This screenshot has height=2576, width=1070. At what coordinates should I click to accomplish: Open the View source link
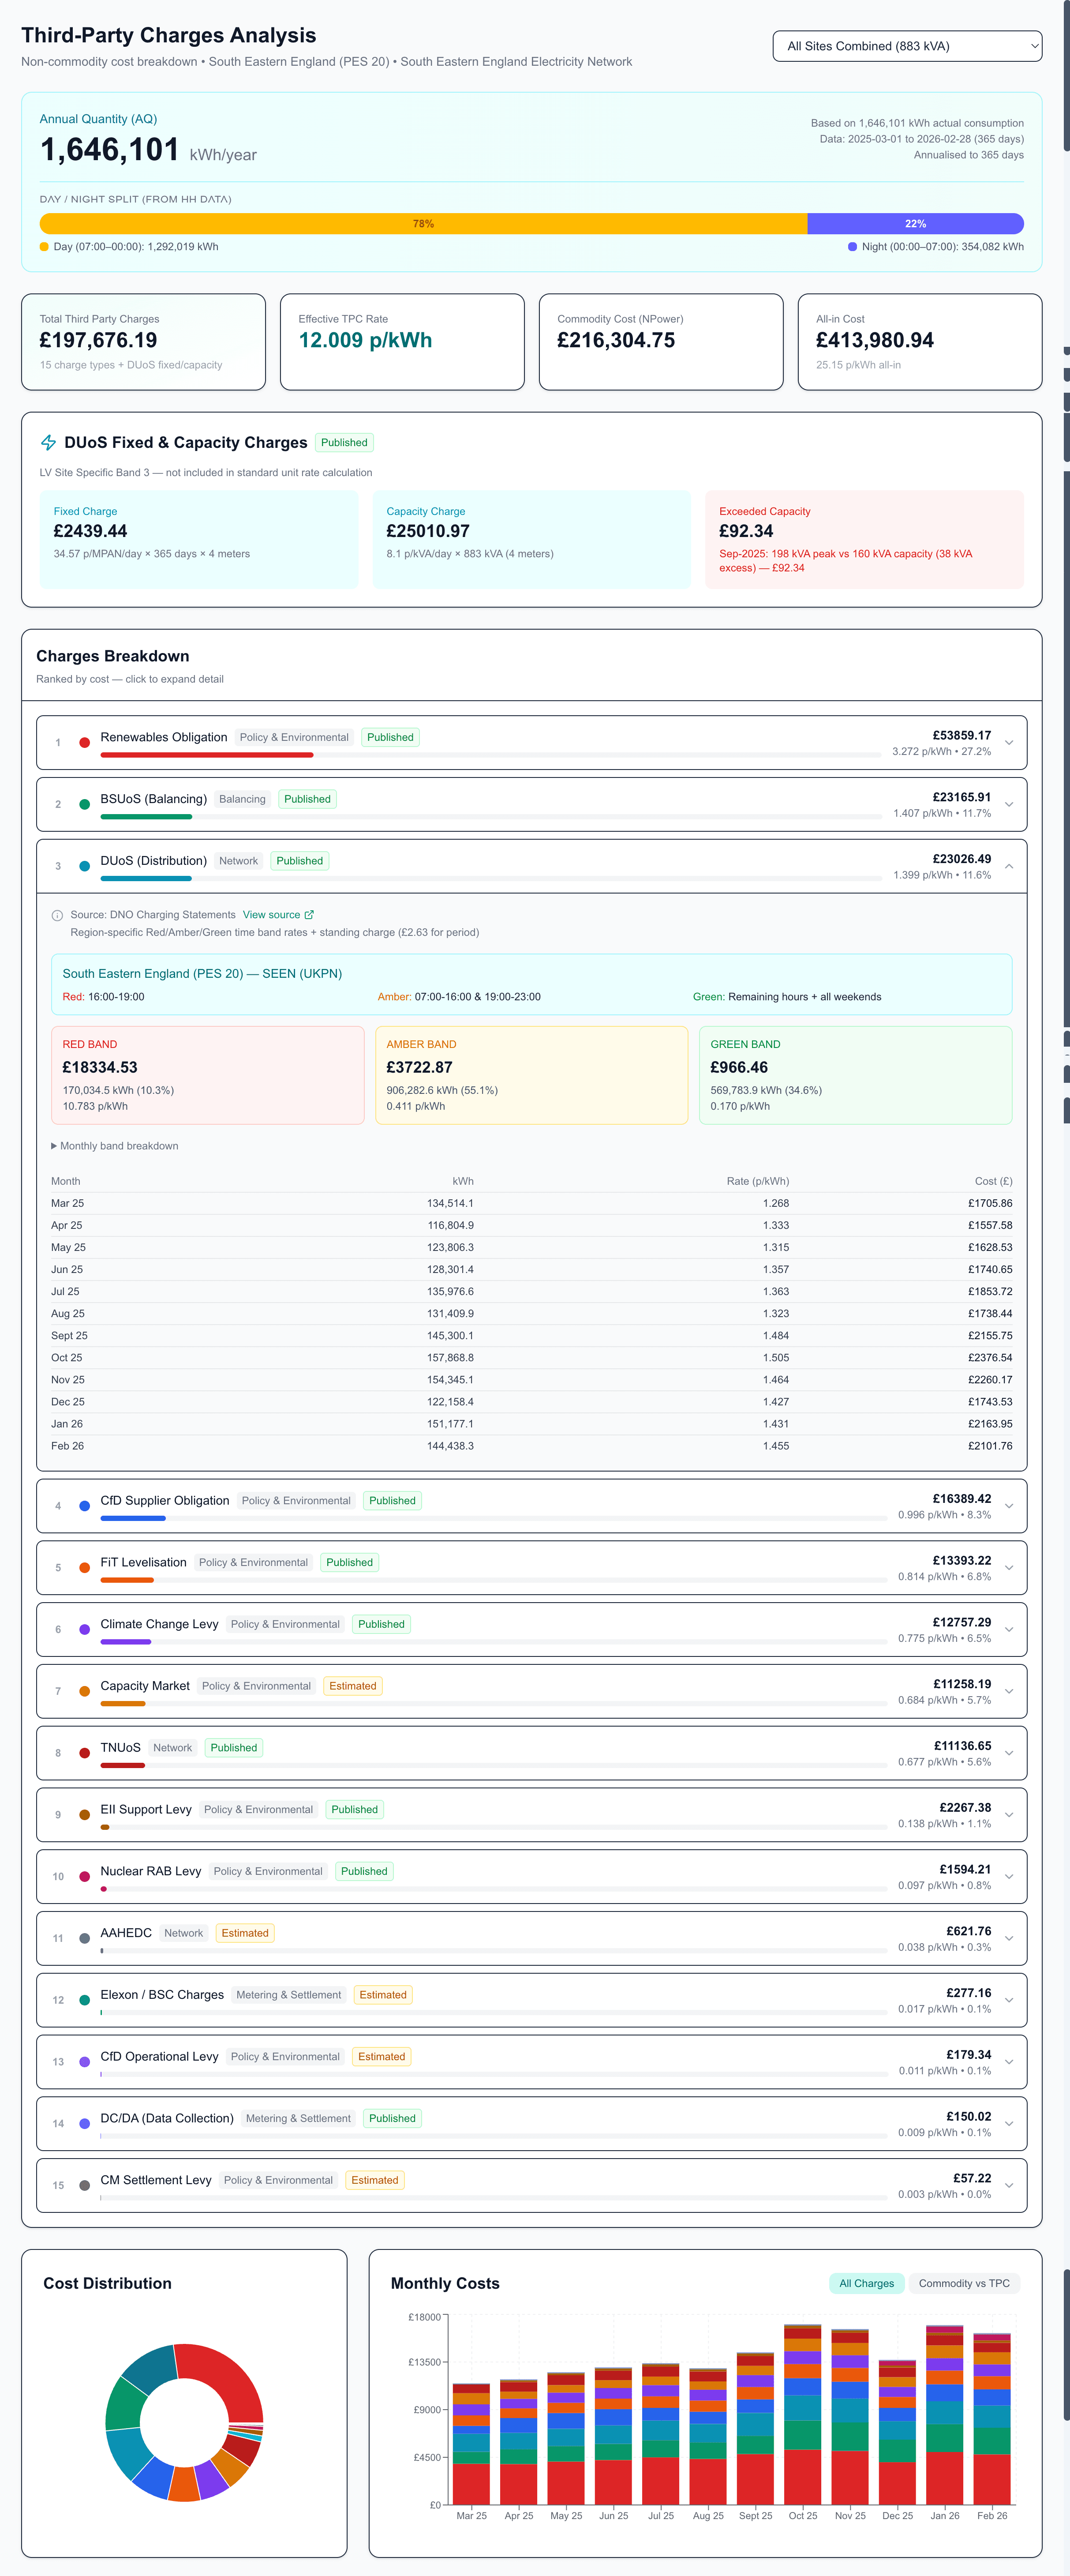[278, 915]
